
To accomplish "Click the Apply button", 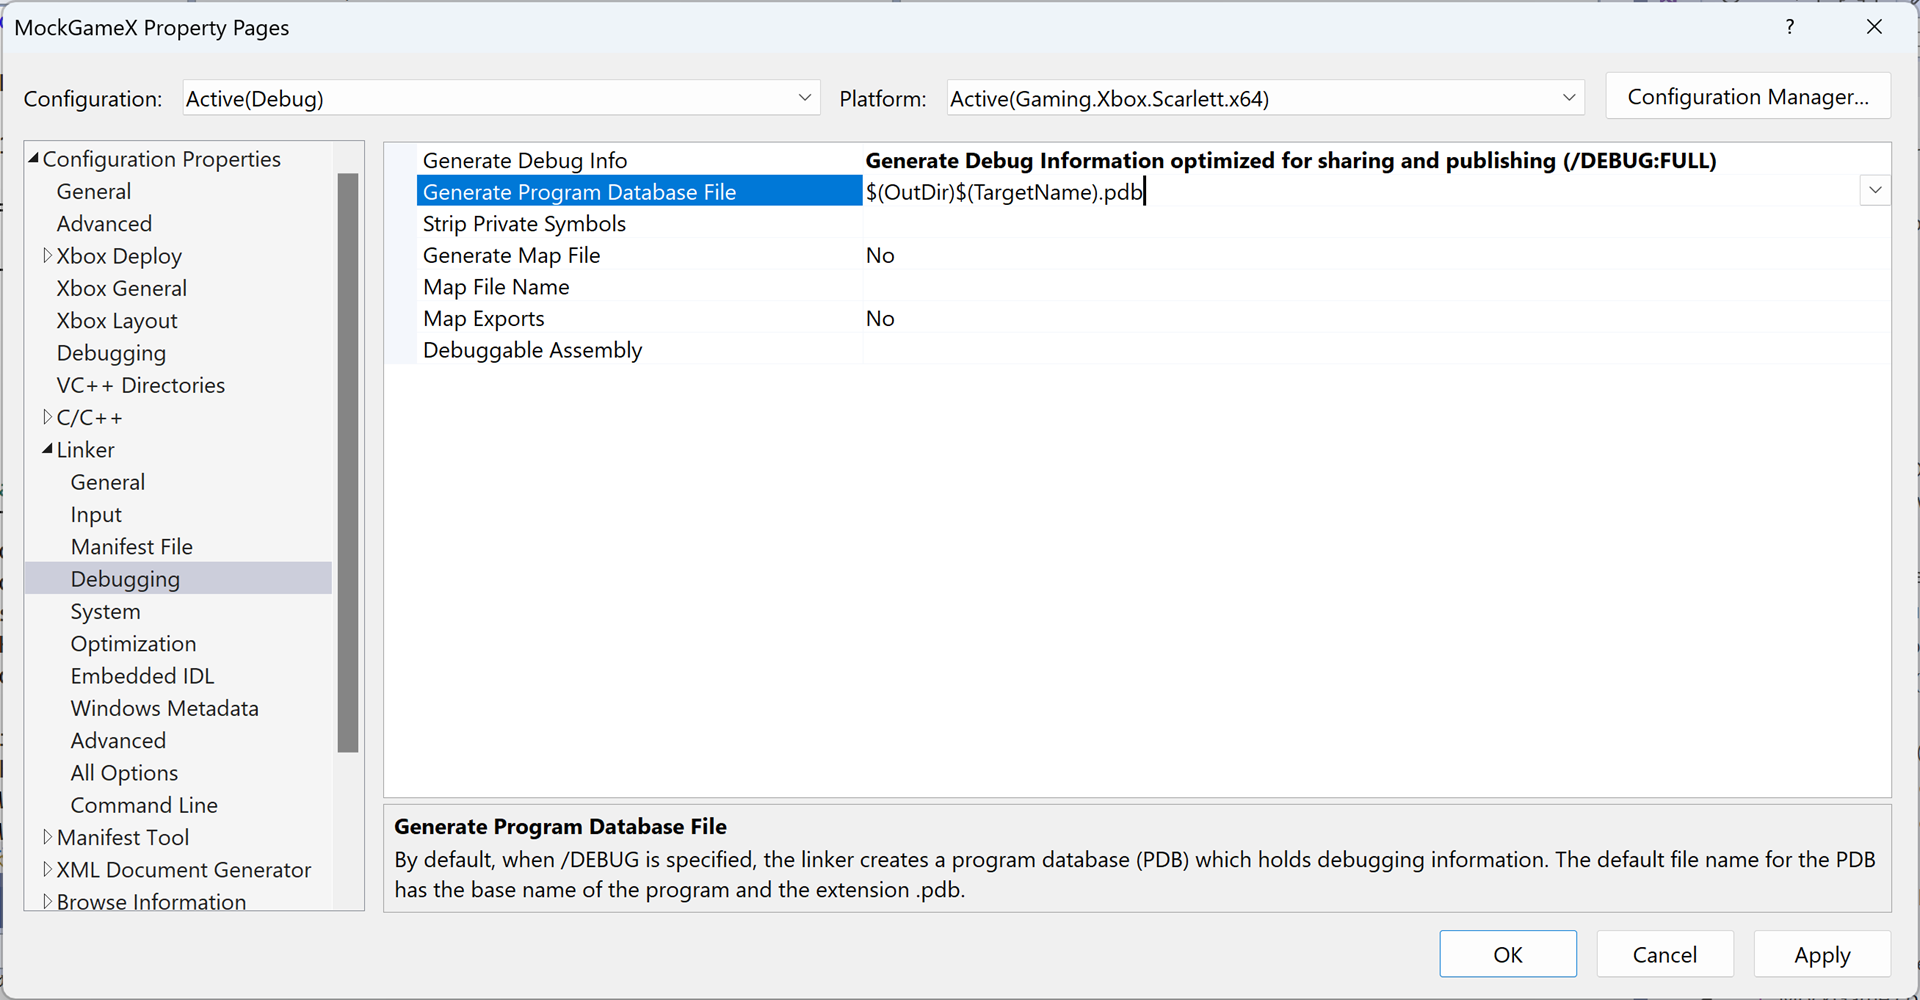I will 1821,954.
